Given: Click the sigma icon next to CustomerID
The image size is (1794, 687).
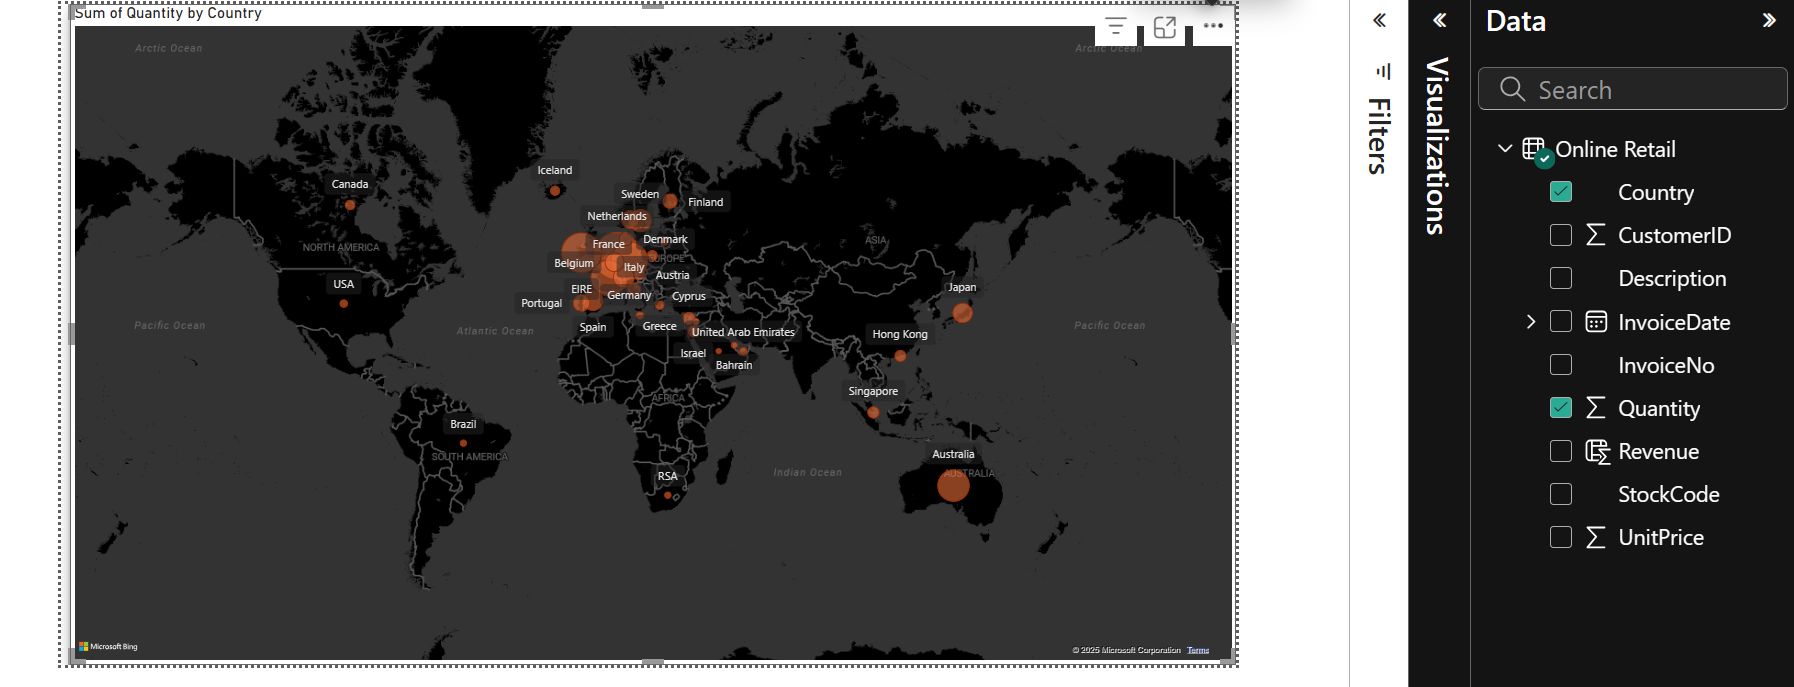Looking at the screenshot, I should pyautogui.click(x=1596, y=235).
